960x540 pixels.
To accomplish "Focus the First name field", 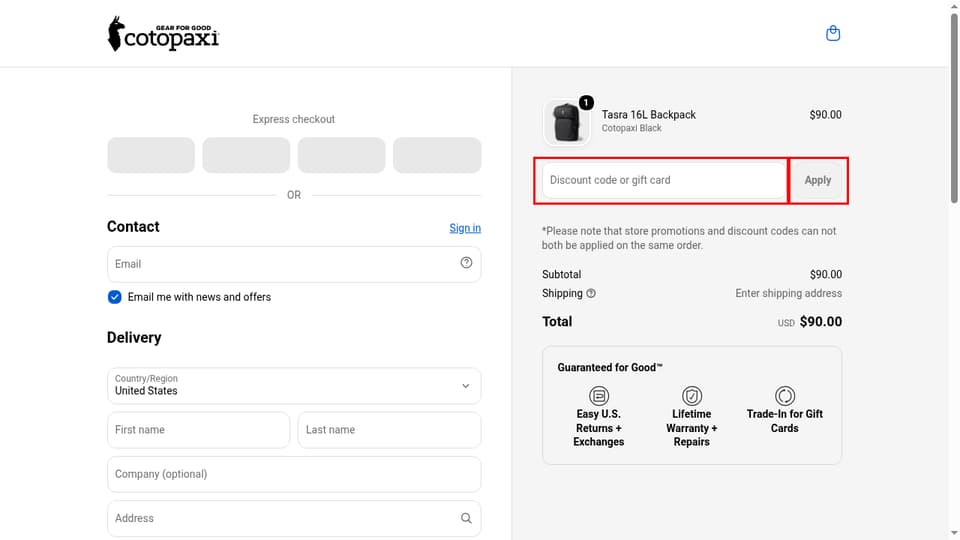I will click(x=198, y=430).
